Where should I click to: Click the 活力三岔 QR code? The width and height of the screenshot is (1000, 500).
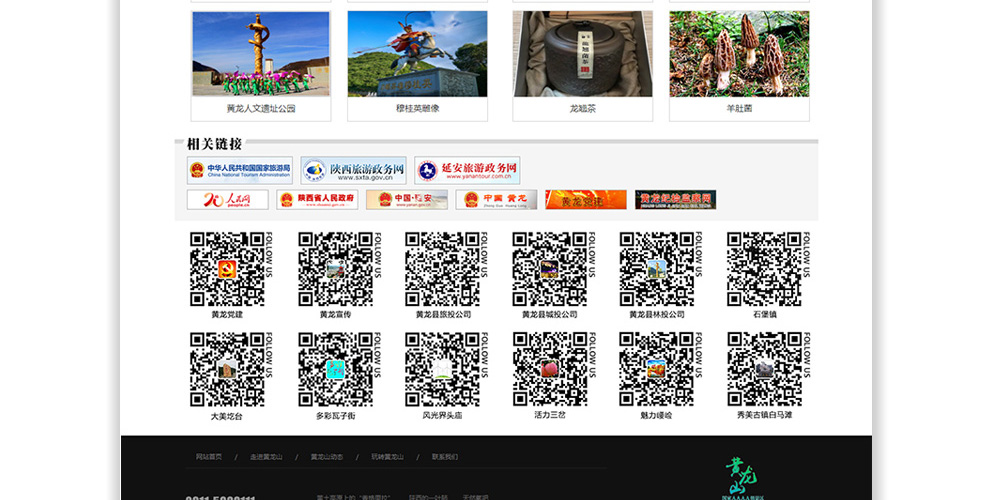tap(550, 369)
